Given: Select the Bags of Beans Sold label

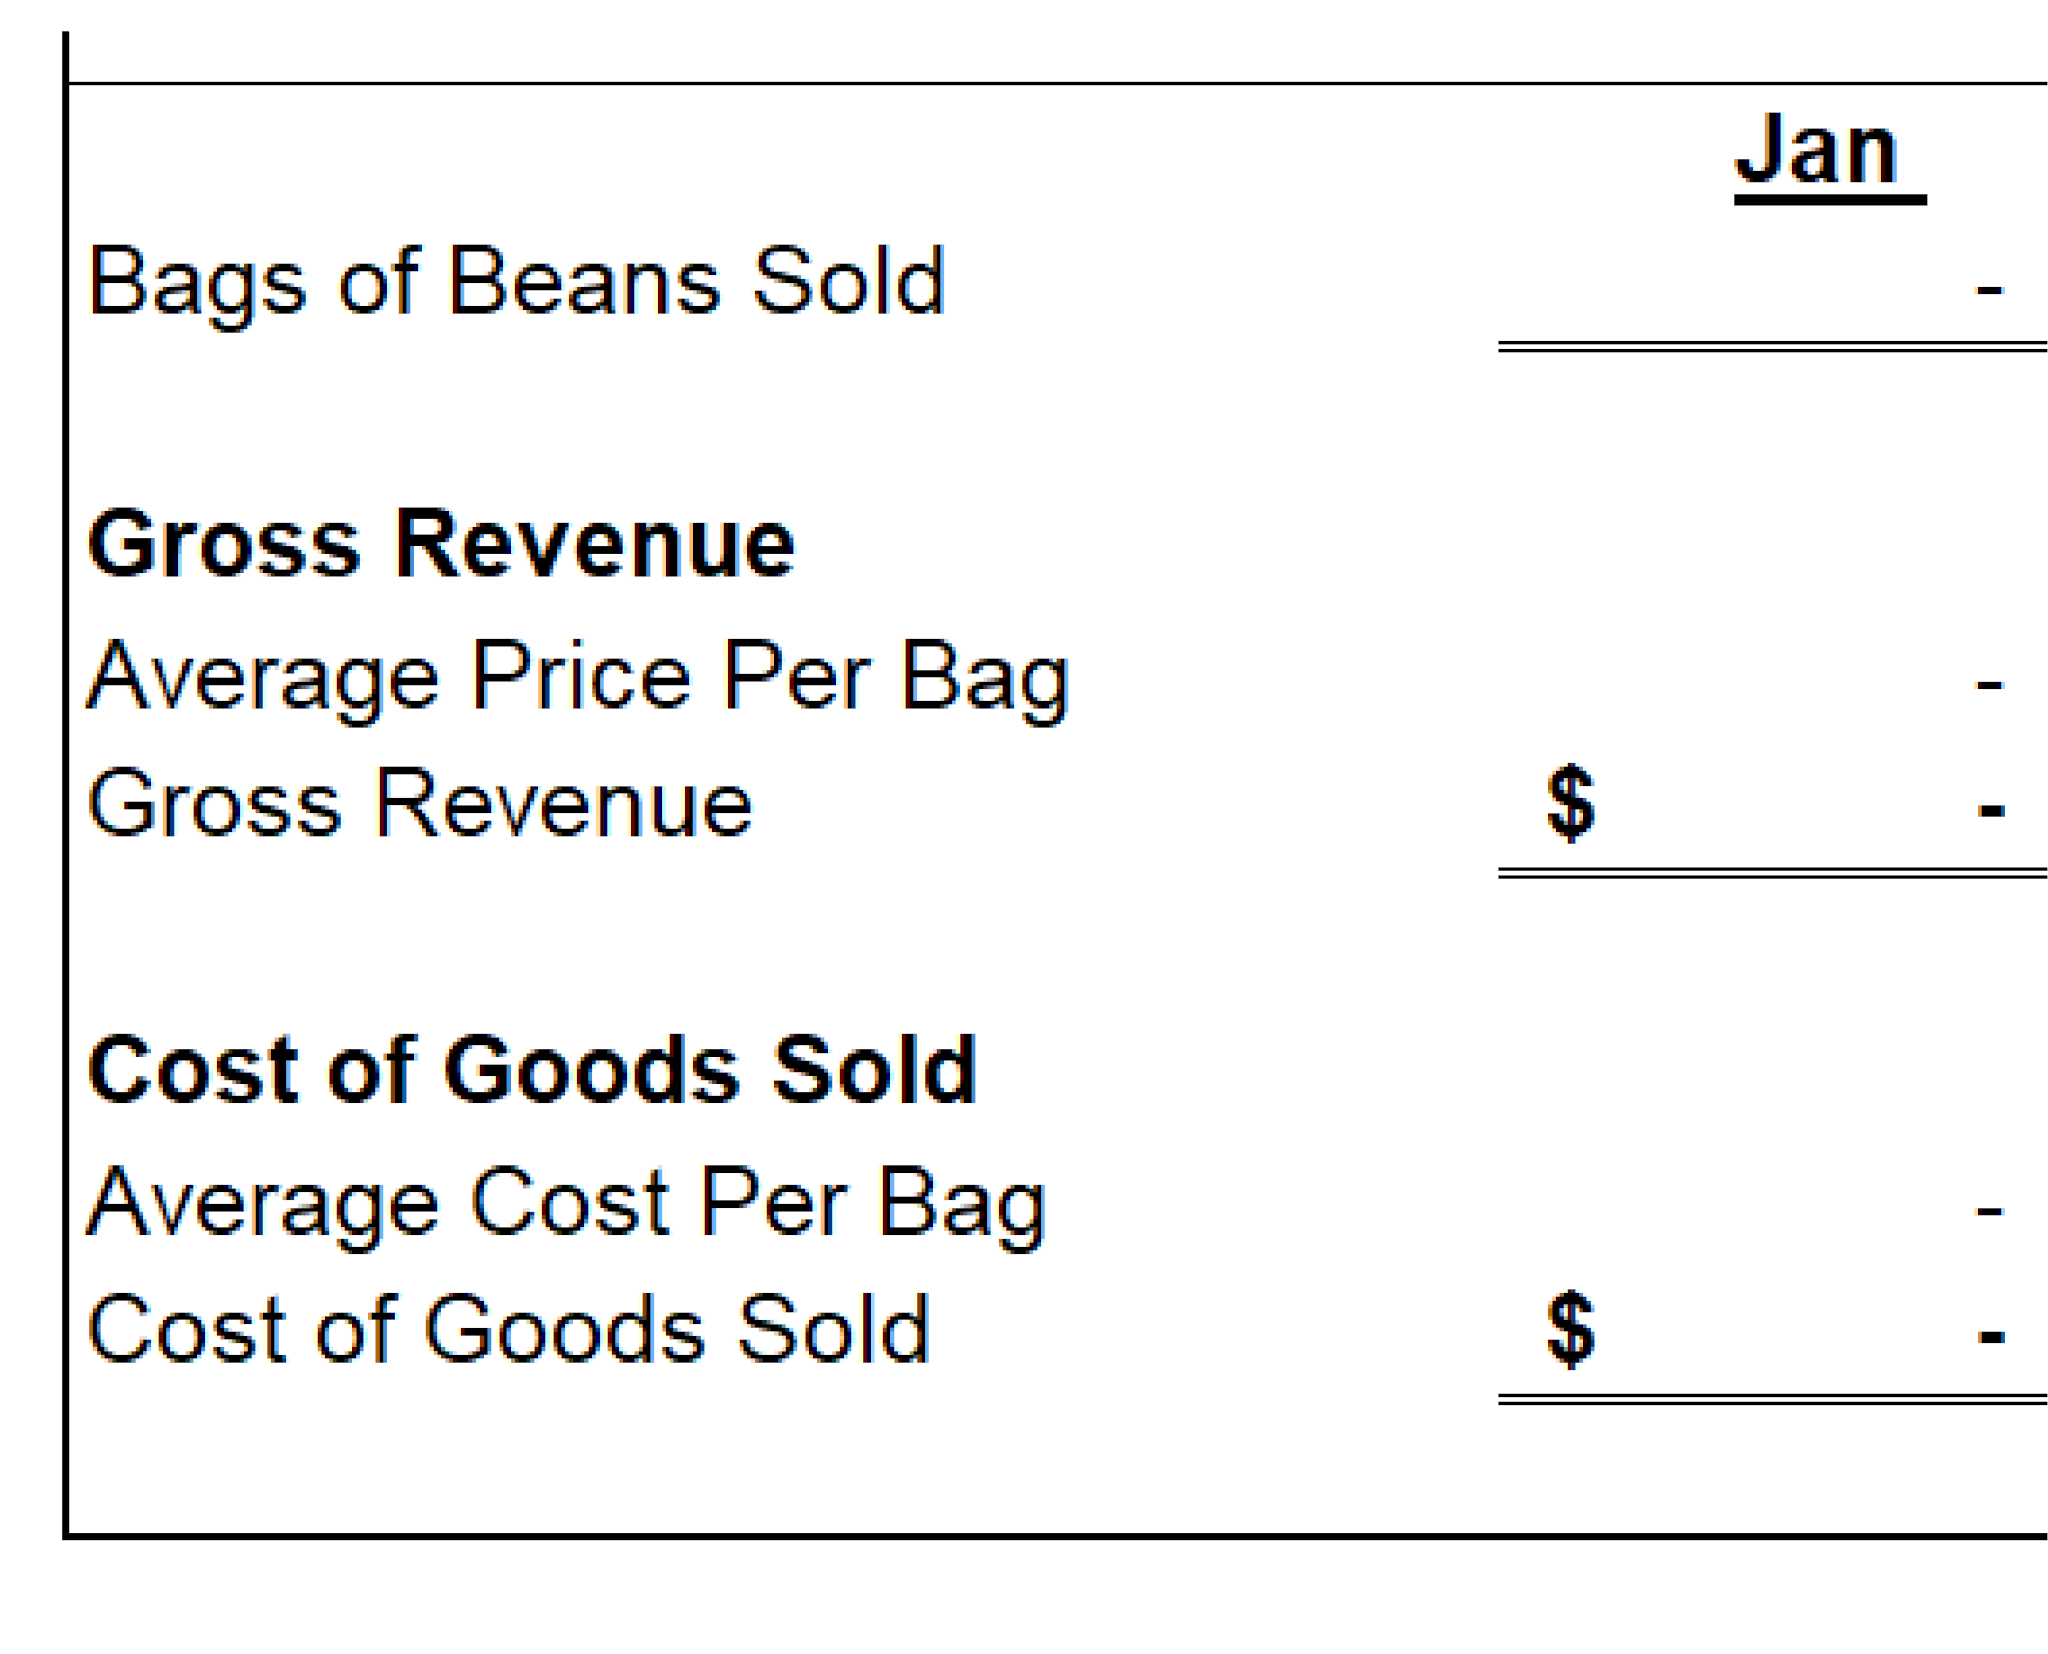Looking at the screenshot, I should 516,282.
